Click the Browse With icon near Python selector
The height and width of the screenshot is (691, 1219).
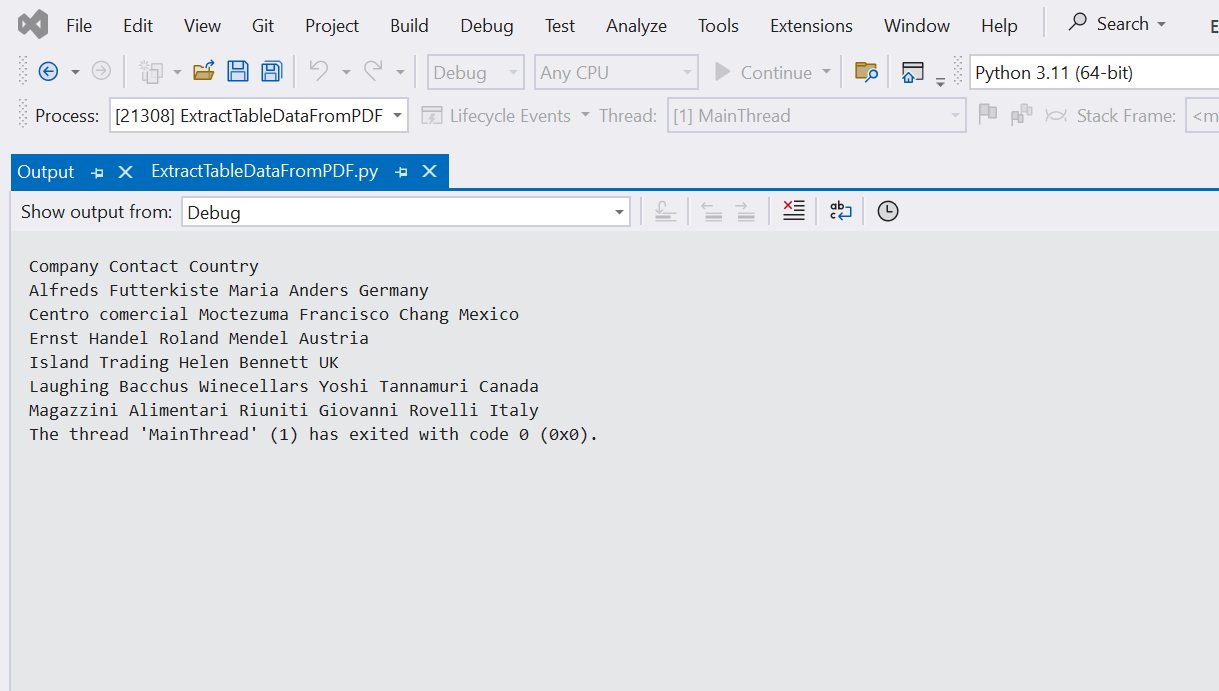coord(865,72)
